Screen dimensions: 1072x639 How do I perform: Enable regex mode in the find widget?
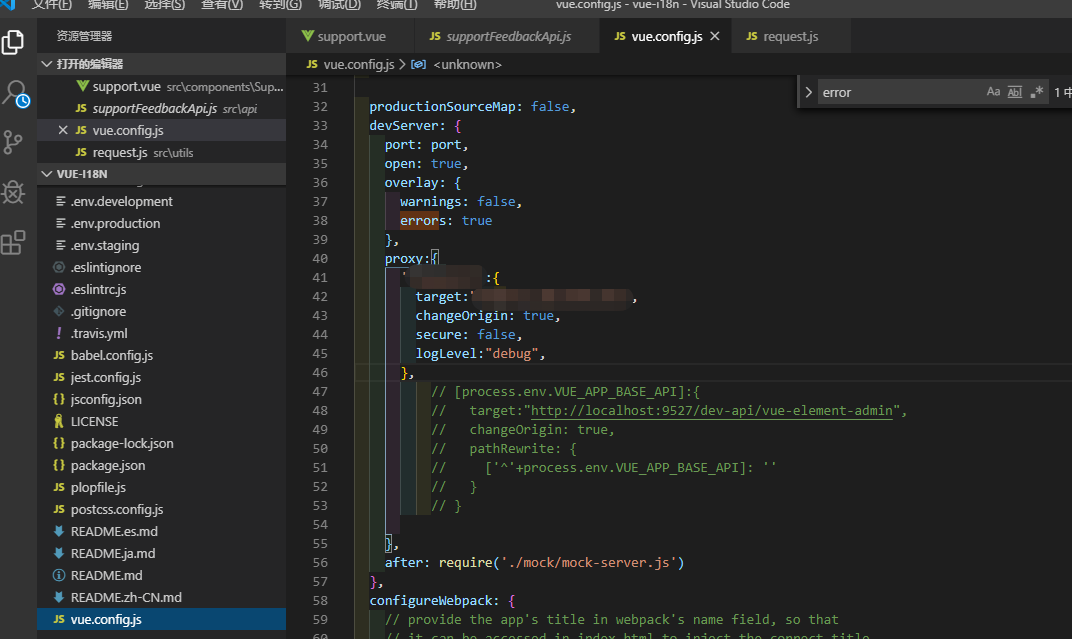coord(1036,91)
